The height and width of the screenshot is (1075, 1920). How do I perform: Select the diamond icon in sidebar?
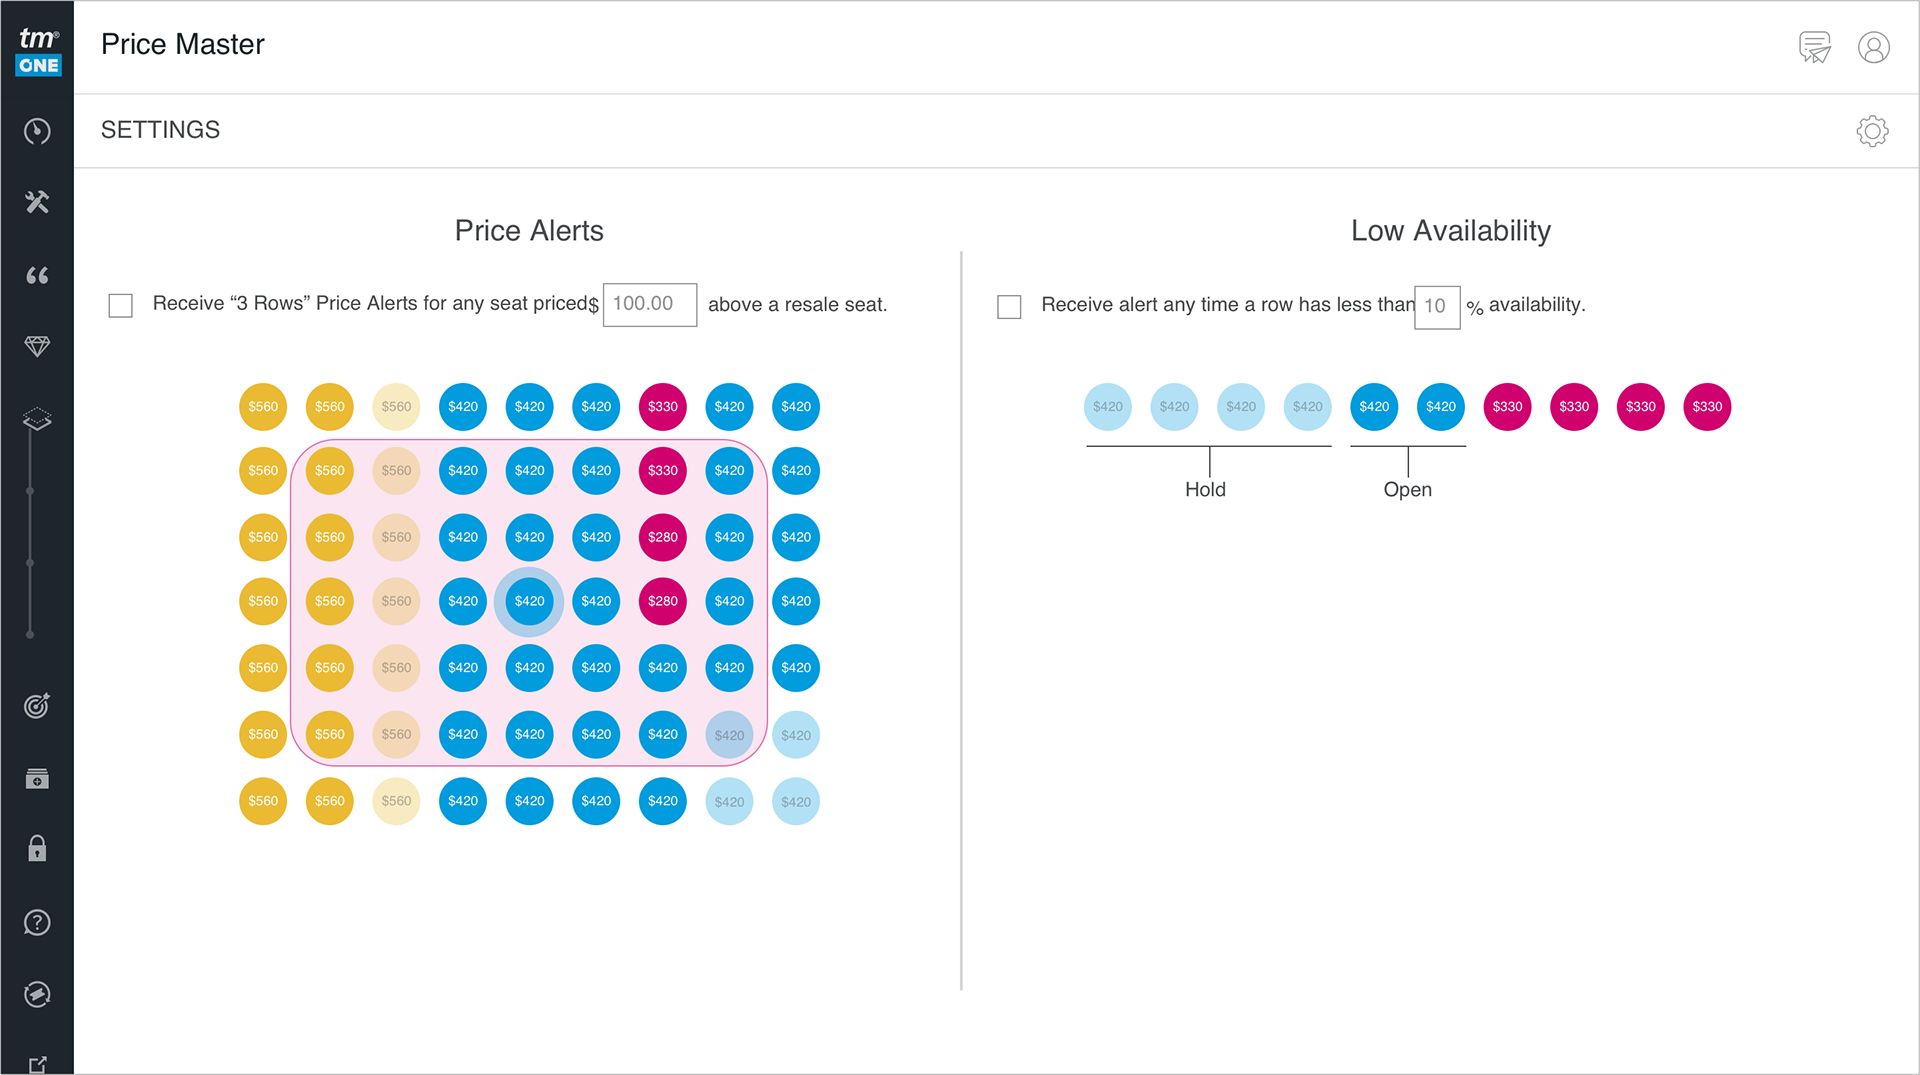pyautogui.click(x=37, y=346)
